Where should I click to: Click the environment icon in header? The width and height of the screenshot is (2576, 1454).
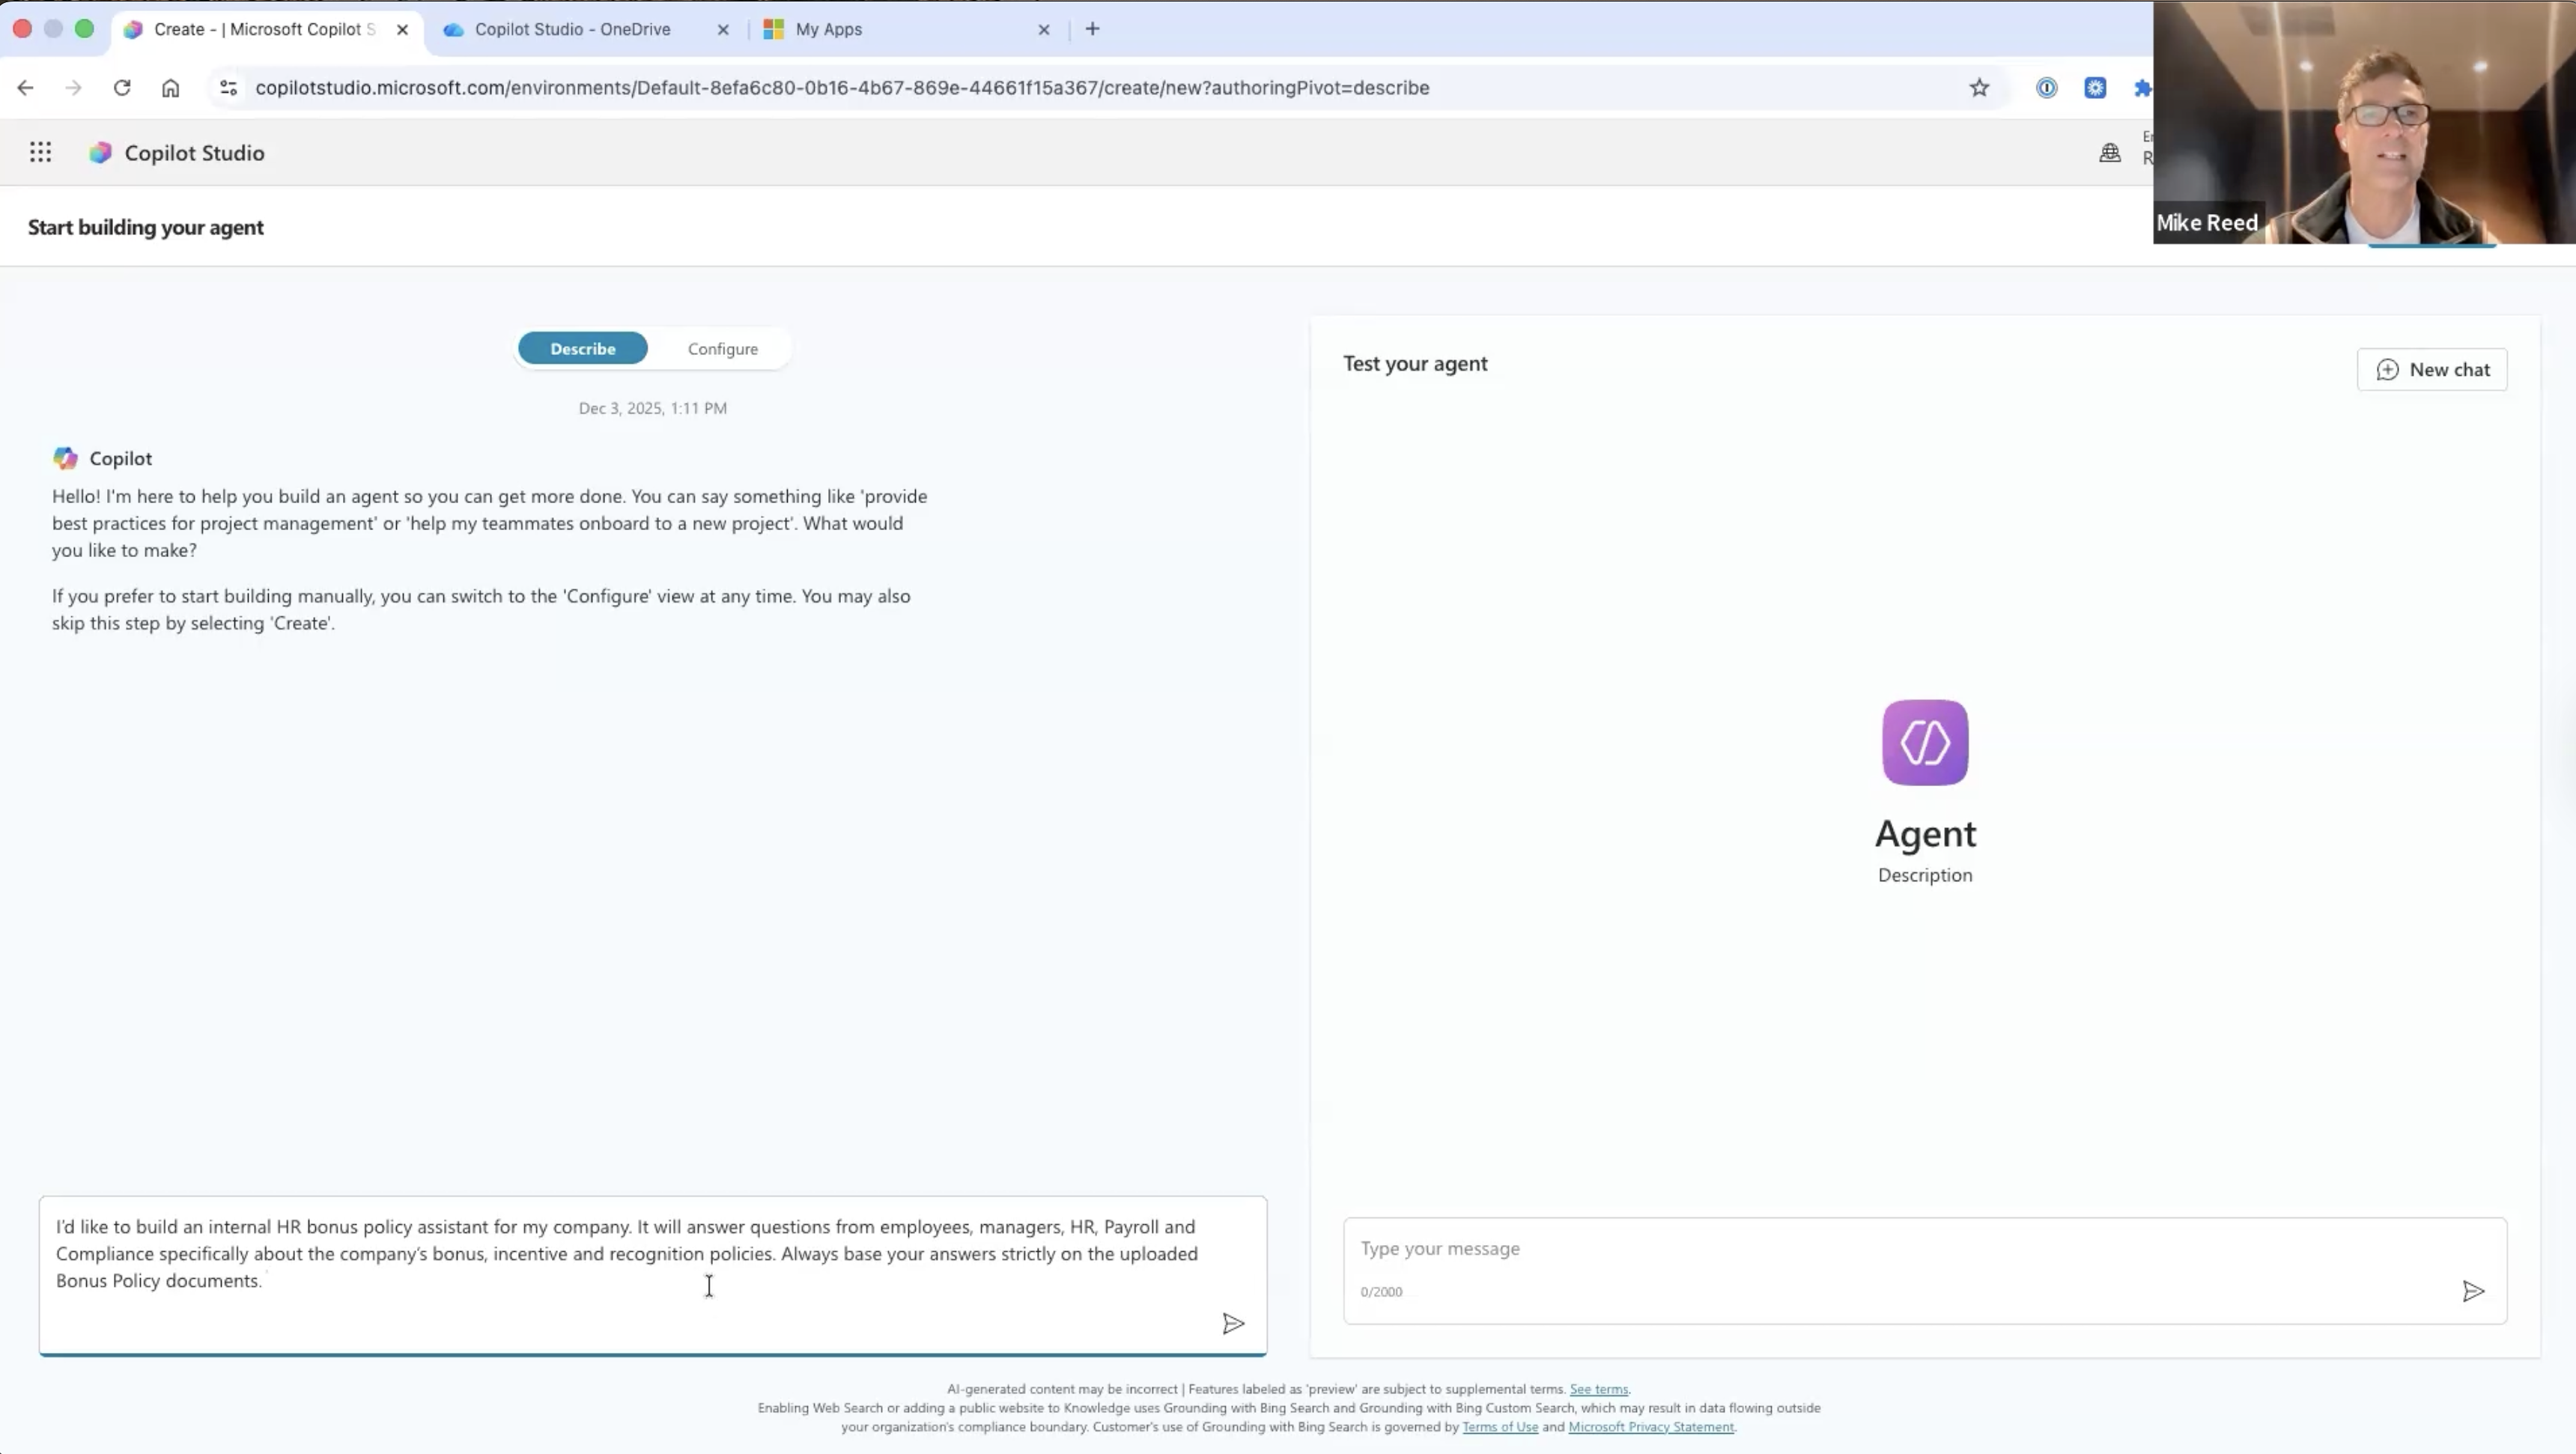point(2110,152)
